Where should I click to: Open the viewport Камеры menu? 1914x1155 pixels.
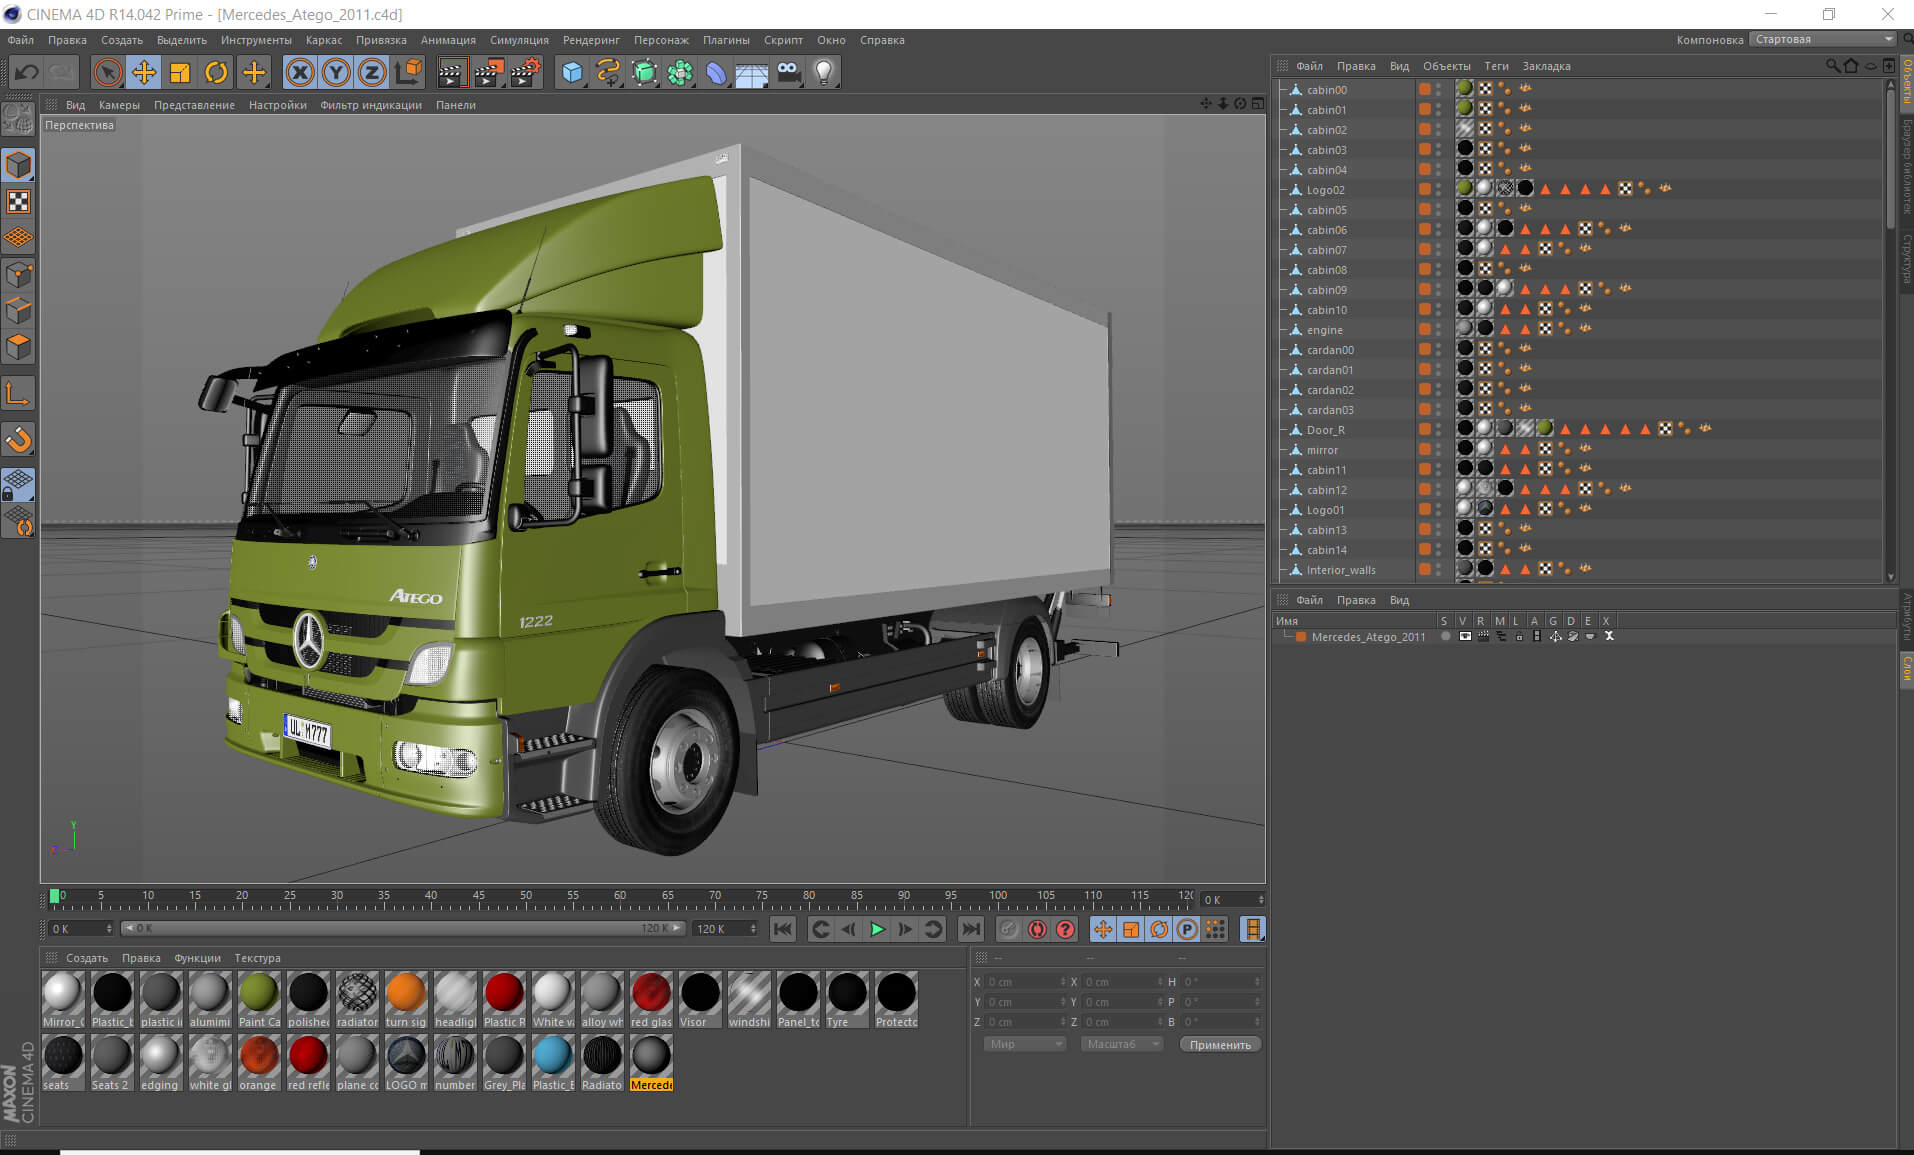[119, 105]
